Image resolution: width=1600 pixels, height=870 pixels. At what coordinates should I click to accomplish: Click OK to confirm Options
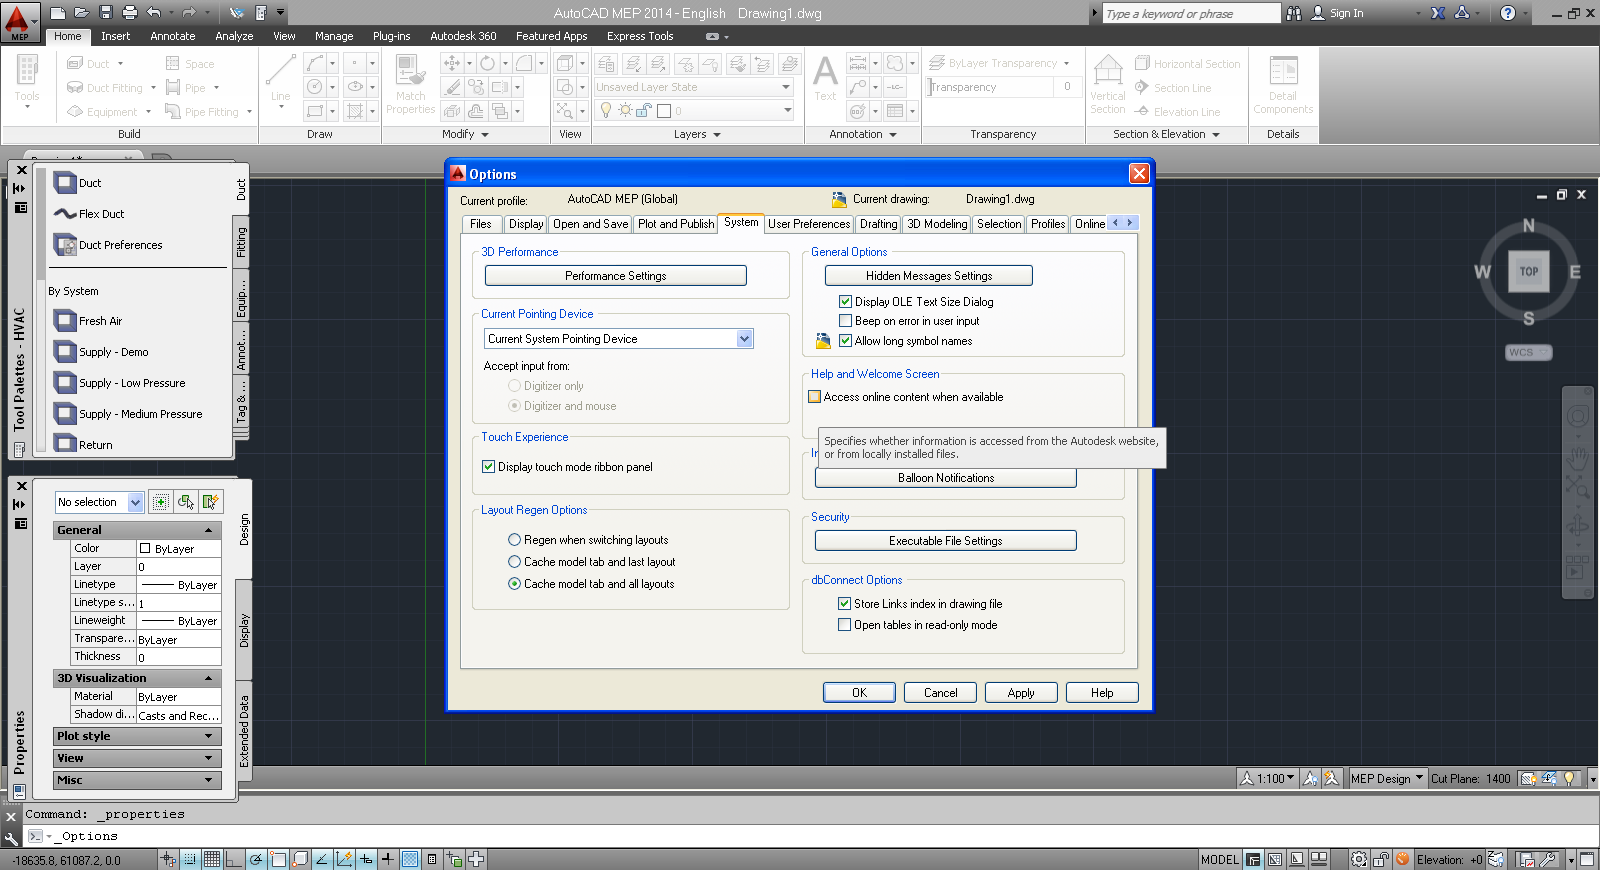859,693
